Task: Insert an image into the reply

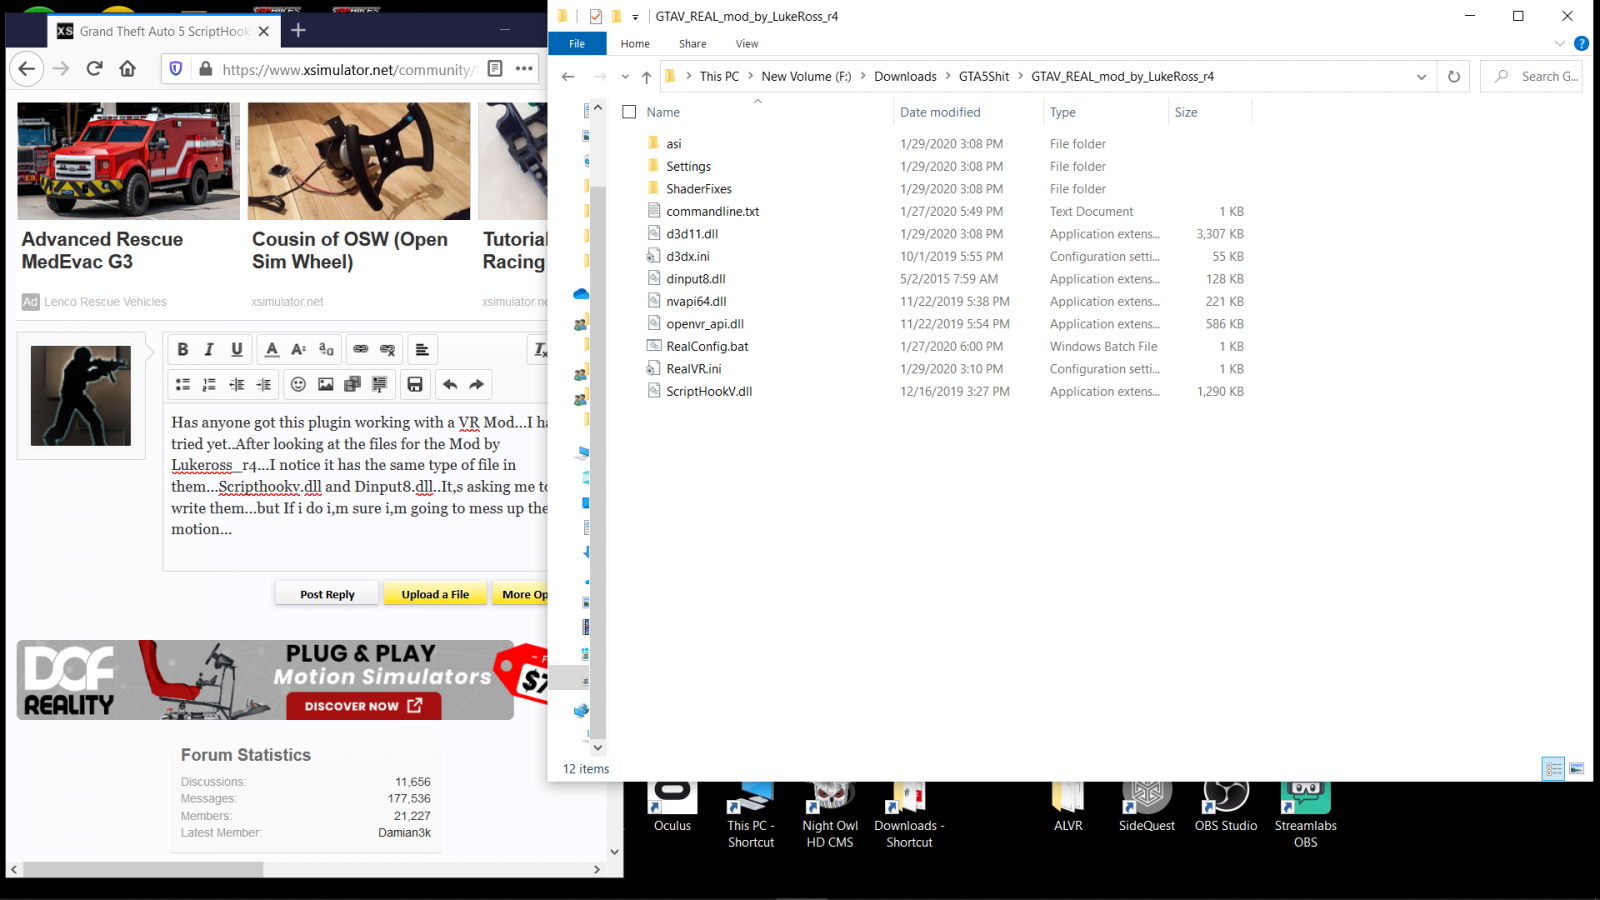Action: 326,384
